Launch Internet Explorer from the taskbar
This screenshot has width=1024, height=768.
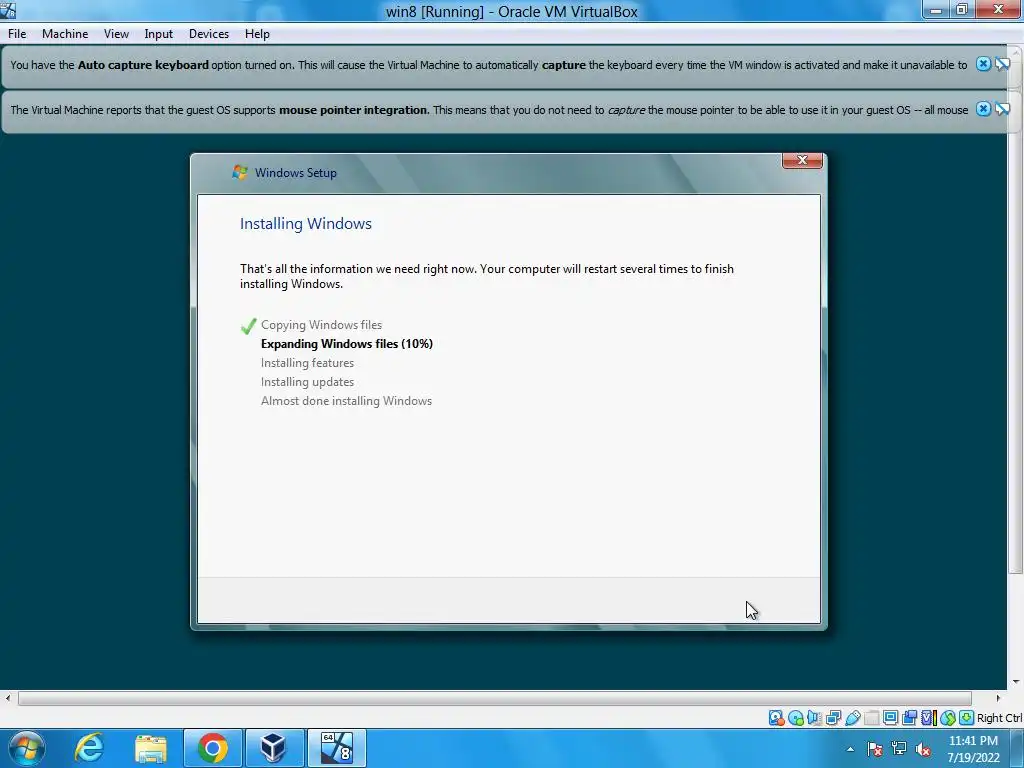click(89, 748)
